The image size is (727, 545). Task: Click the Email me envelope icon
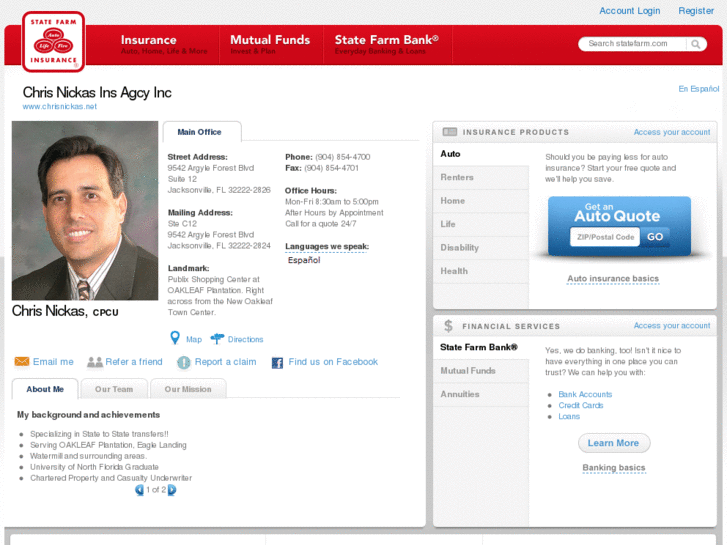pyautogui.click(x=22, y=362)
